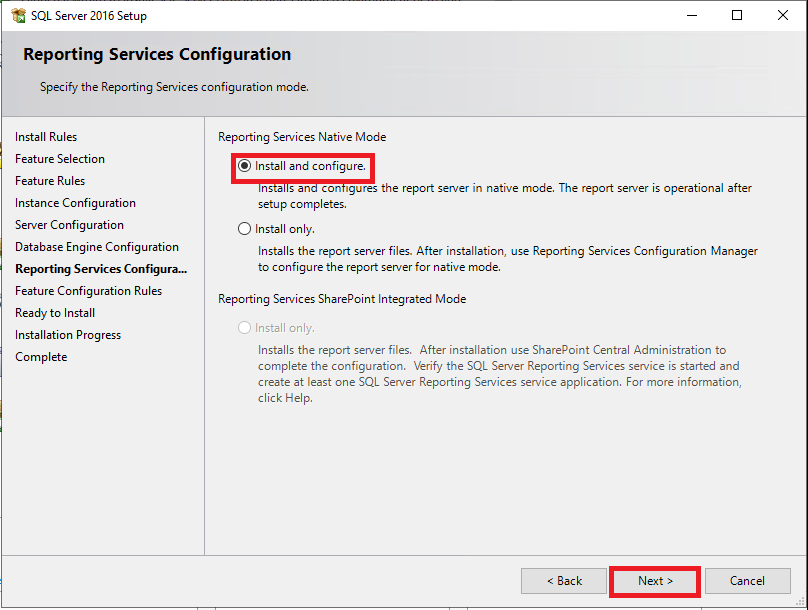Maximize the SQL Server 2016 Setup window

point(737,15)
